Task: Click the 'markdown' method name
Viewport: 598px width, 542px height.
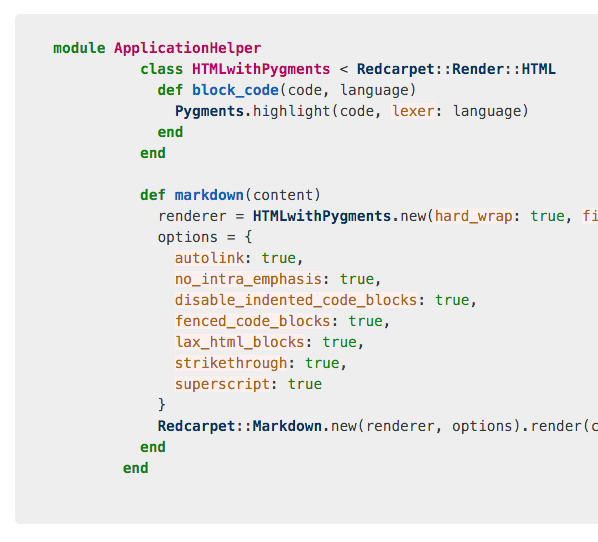Action: [209, 195]
